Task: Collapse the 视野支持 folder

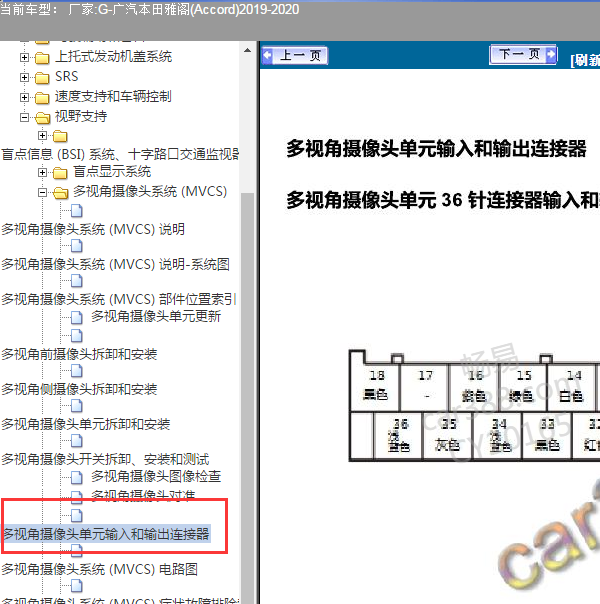Action: pyautogui.click(x=24, y=117)
